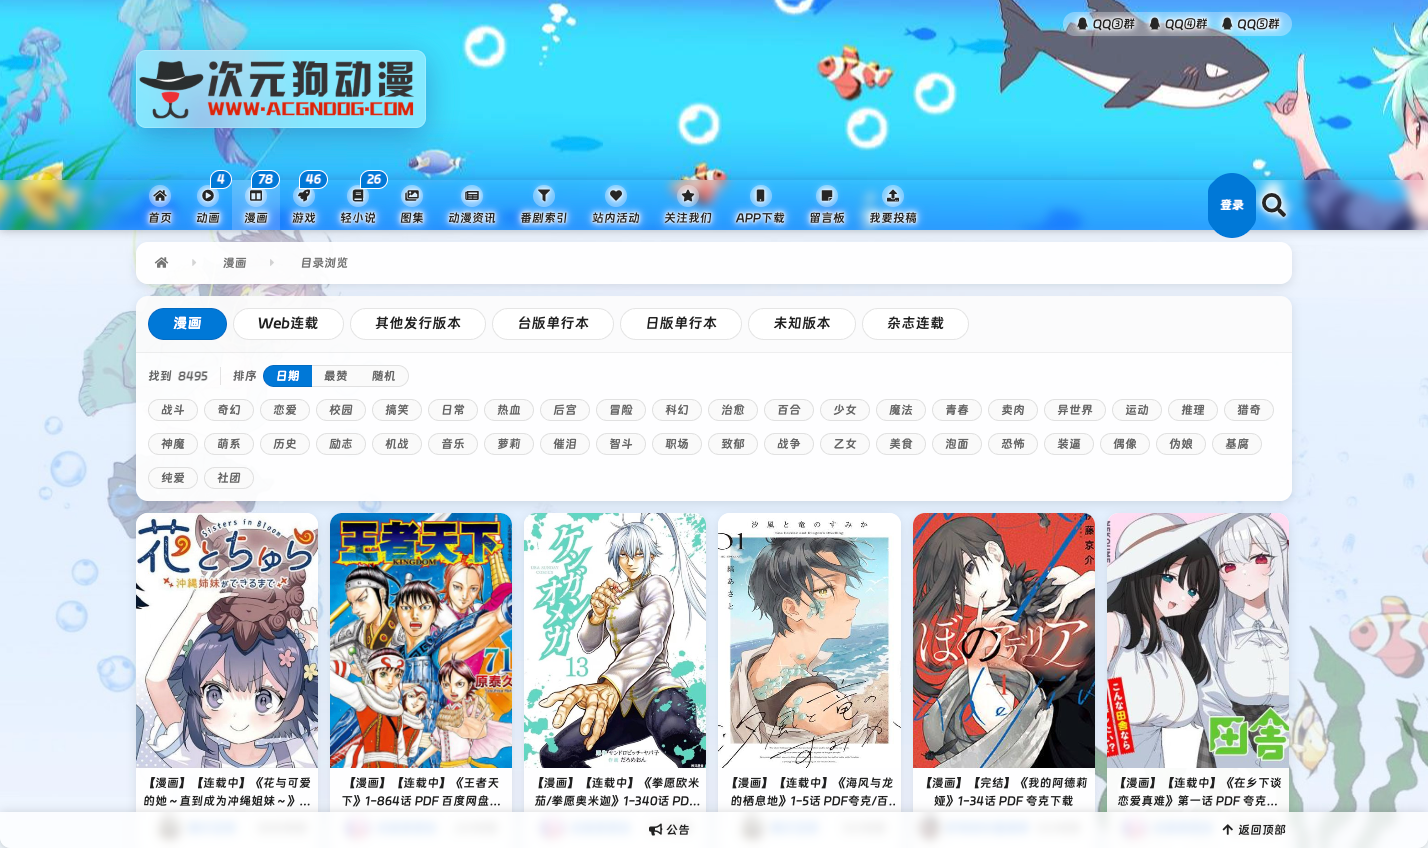The width and height of the screenshot is (1428, 848).
Task: Sort results by 随机
Action: pos(384,376)
